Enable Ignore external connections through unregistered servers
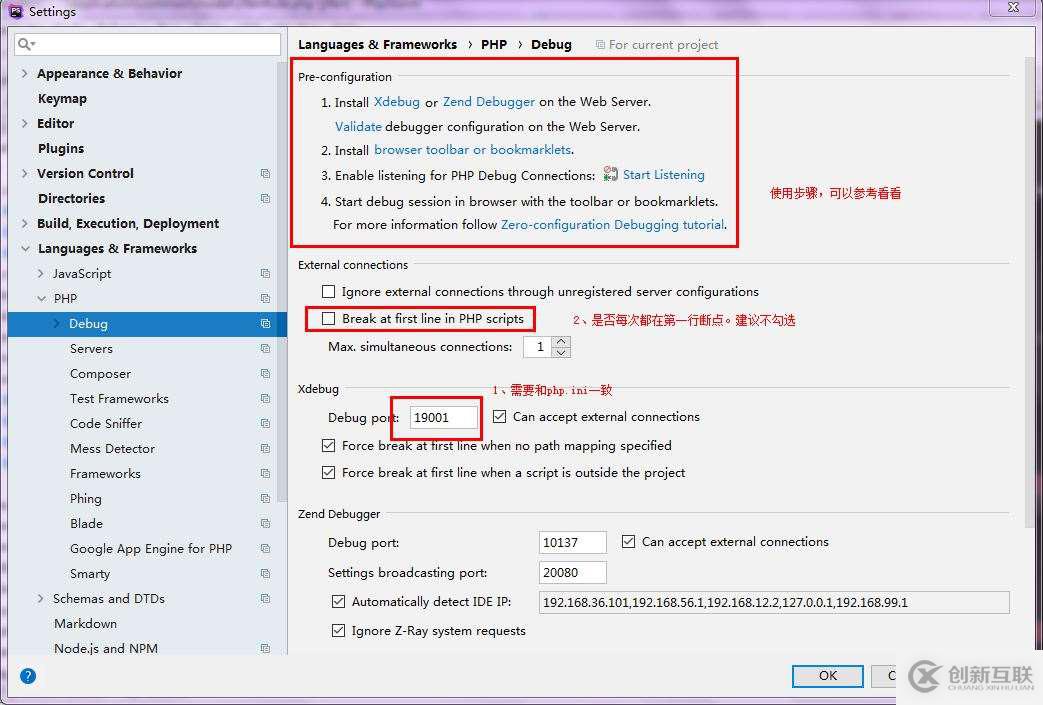Image resolution: width=1043 pixels, height=705 pixels. tap(328, 291)
